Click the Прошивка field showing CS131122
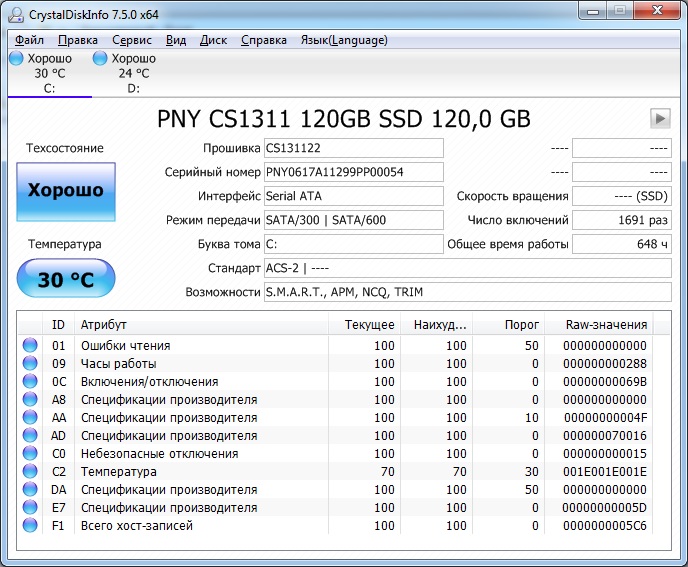688x567 pixels. coord(354,148)
